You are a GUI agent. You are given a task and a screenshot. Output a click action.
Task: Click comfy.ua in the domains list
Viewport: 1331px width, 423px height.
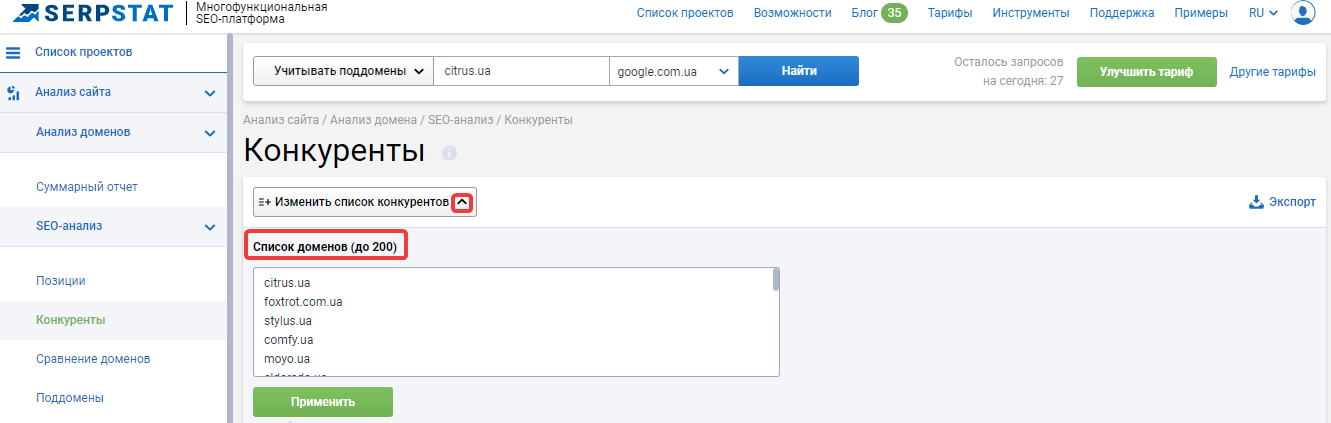(289, 340)
